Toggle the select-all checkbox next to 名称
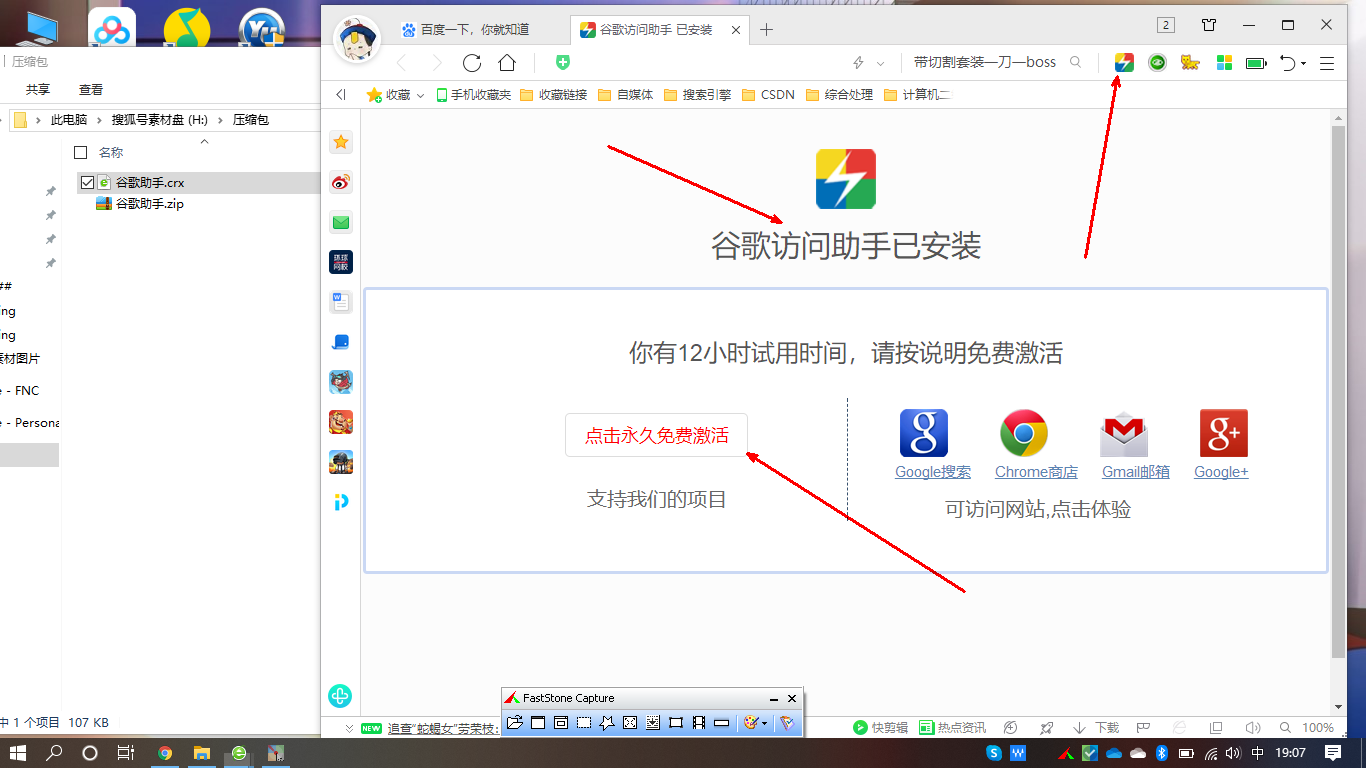 (81, 152)
